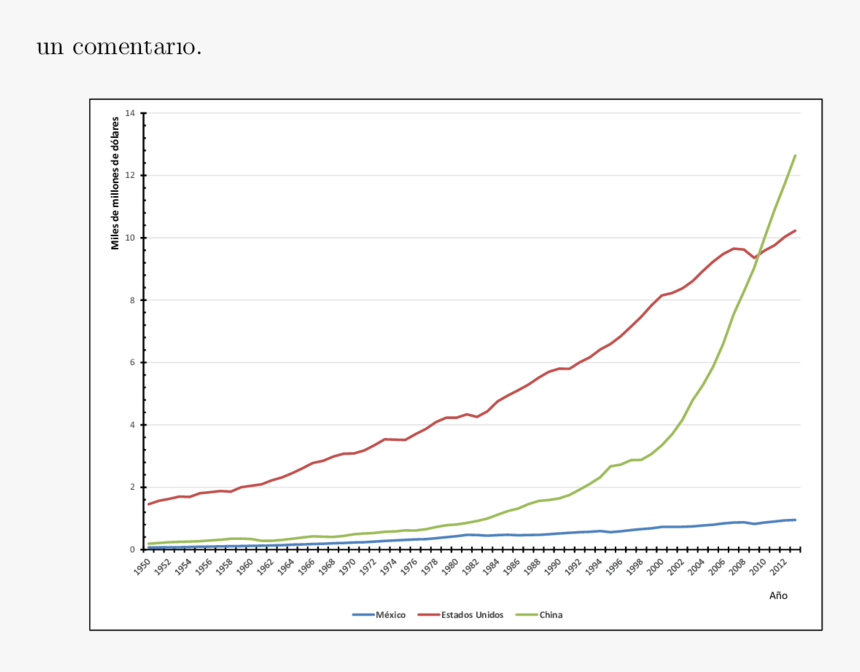Click the y-axis value 6
The image size is (860, 672).
point(132,363)
